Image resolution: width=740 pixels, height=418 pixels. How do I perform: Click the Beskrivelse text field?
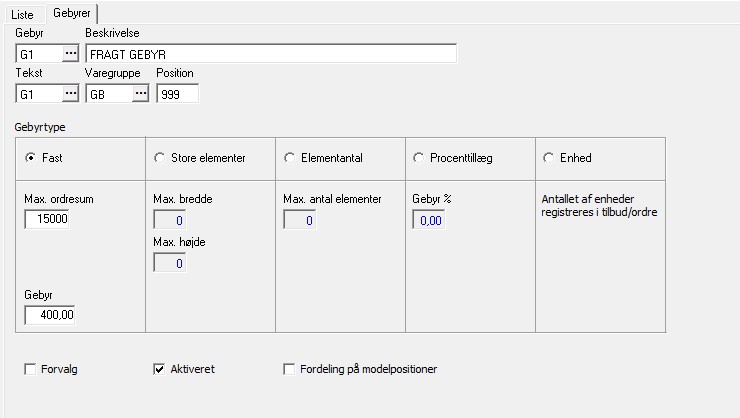pos(270,54)
